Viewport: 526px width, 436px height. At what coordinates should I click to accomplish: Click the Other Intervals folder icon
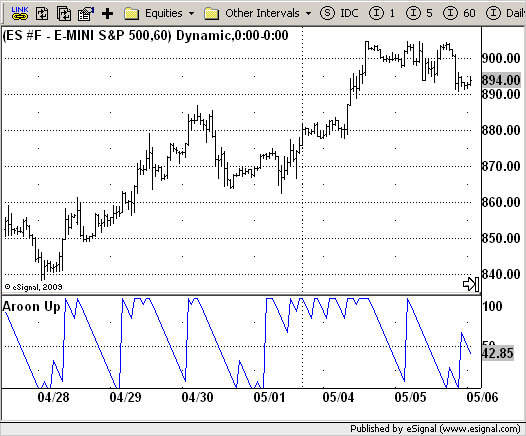[212, 14]
